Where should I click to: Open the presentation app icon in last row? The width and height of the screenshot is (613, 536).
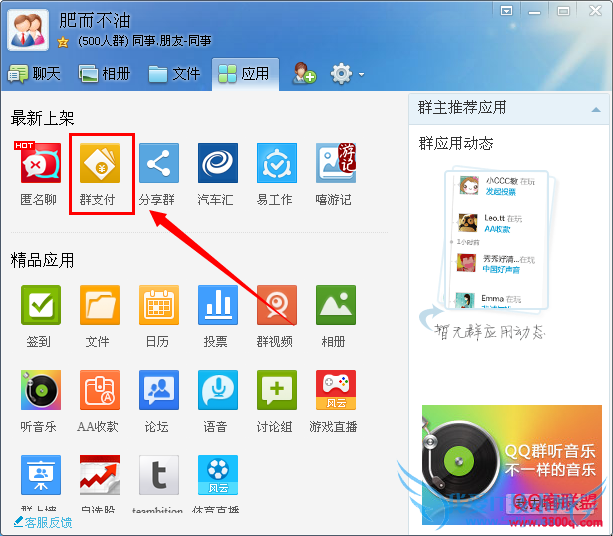coord(41,475)
